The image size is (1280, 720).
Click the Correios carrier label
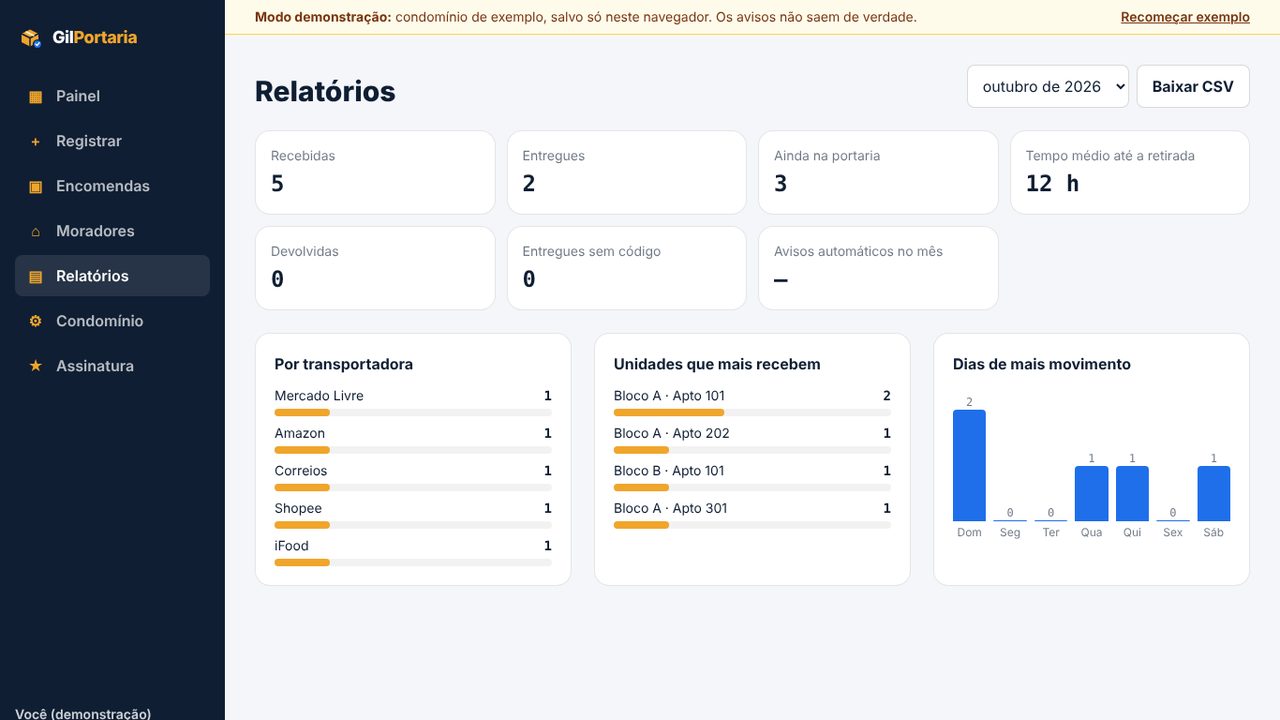coord(301,471)
